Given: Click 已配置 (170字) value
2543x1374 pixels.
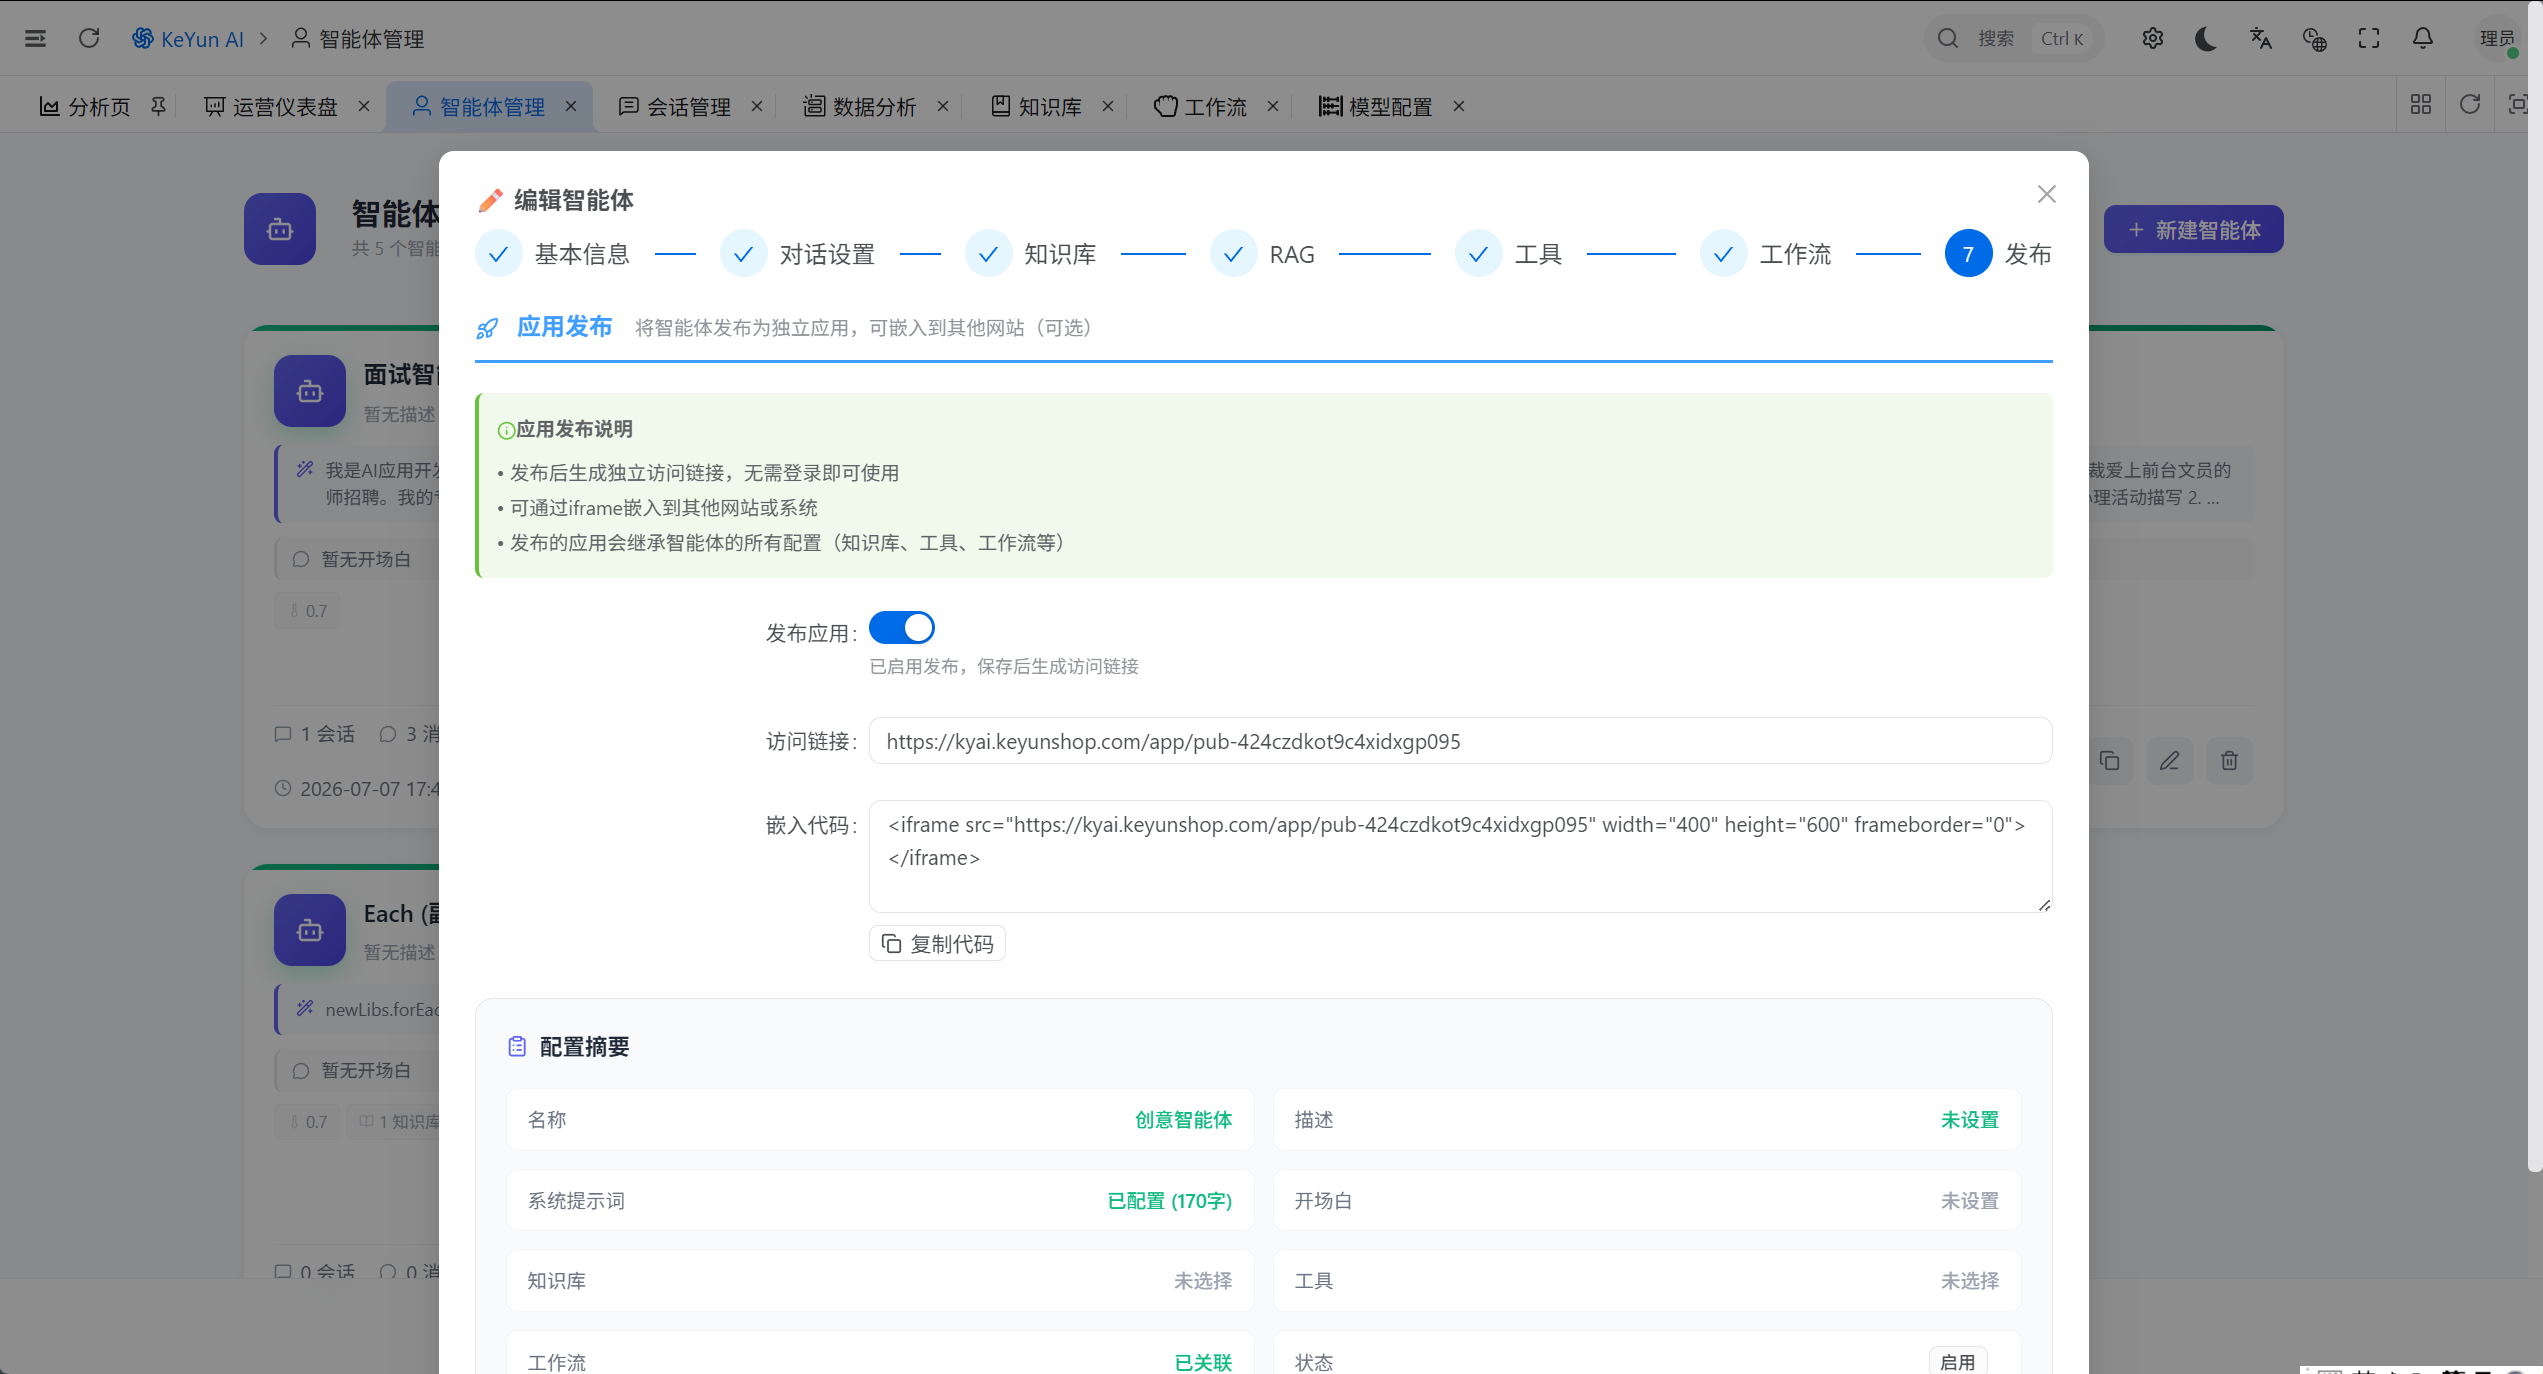Looking at the screenshot, I should click(x=1169, y=1201).
